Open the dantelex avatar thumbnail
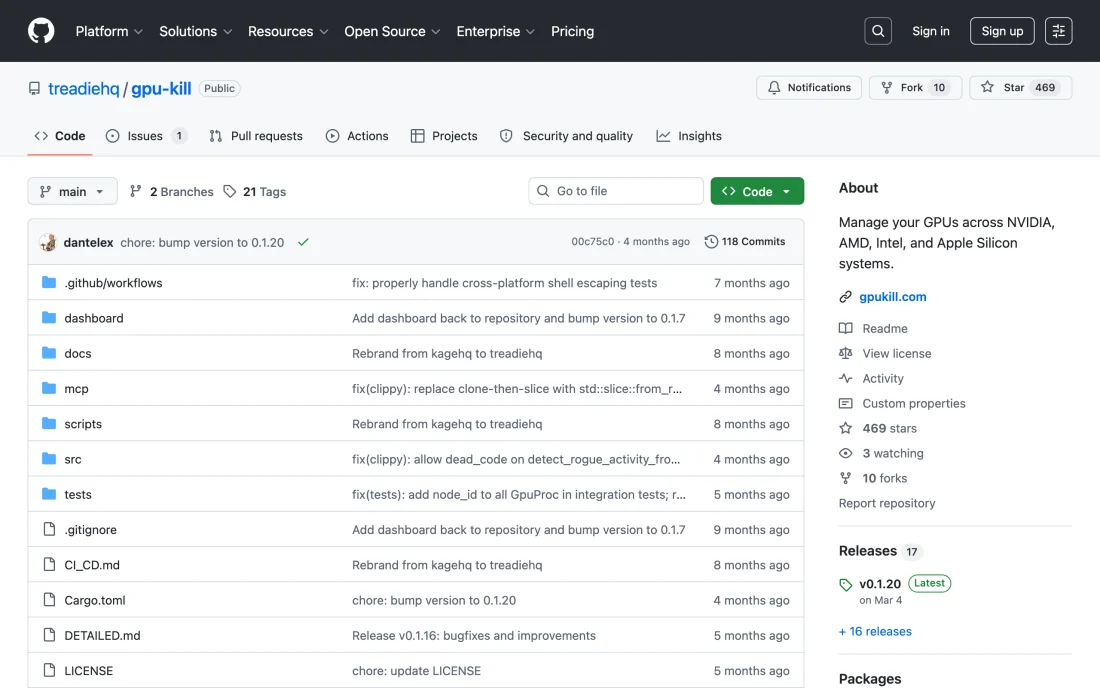Screen dimensions: 1100x688 pos(48,242)
